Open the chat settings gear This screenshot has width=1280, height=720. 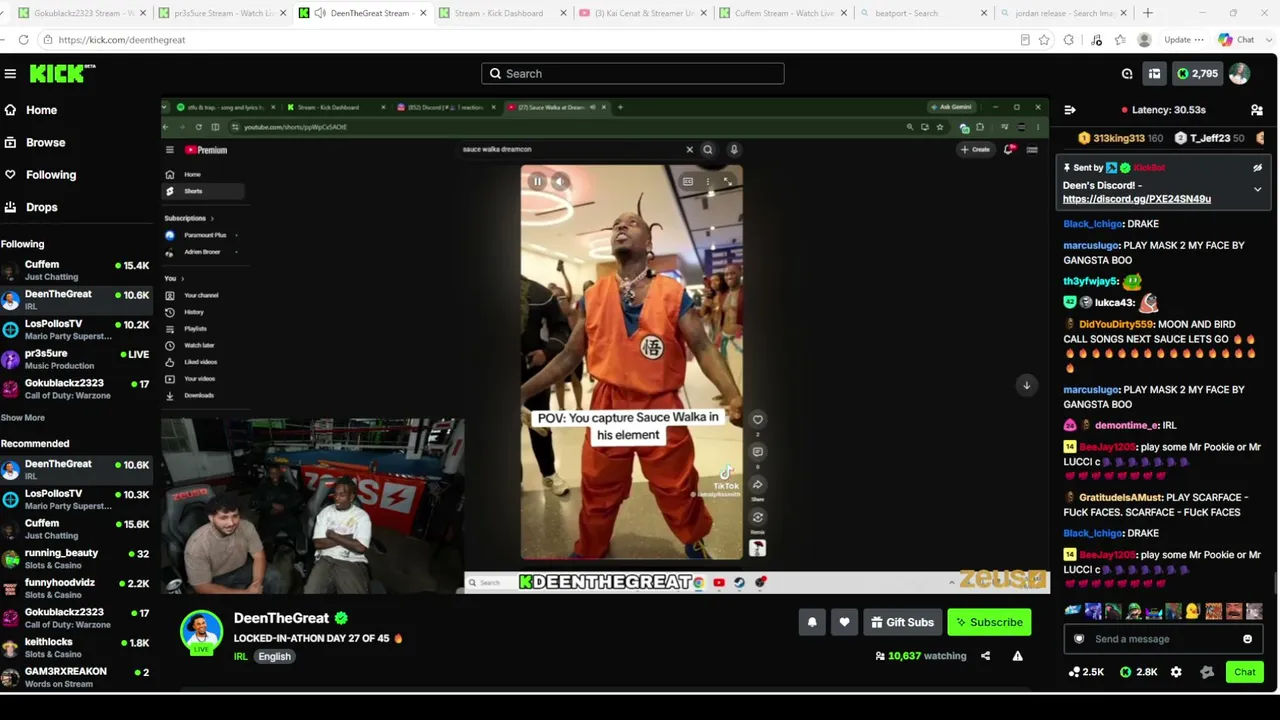[1176, 672]
